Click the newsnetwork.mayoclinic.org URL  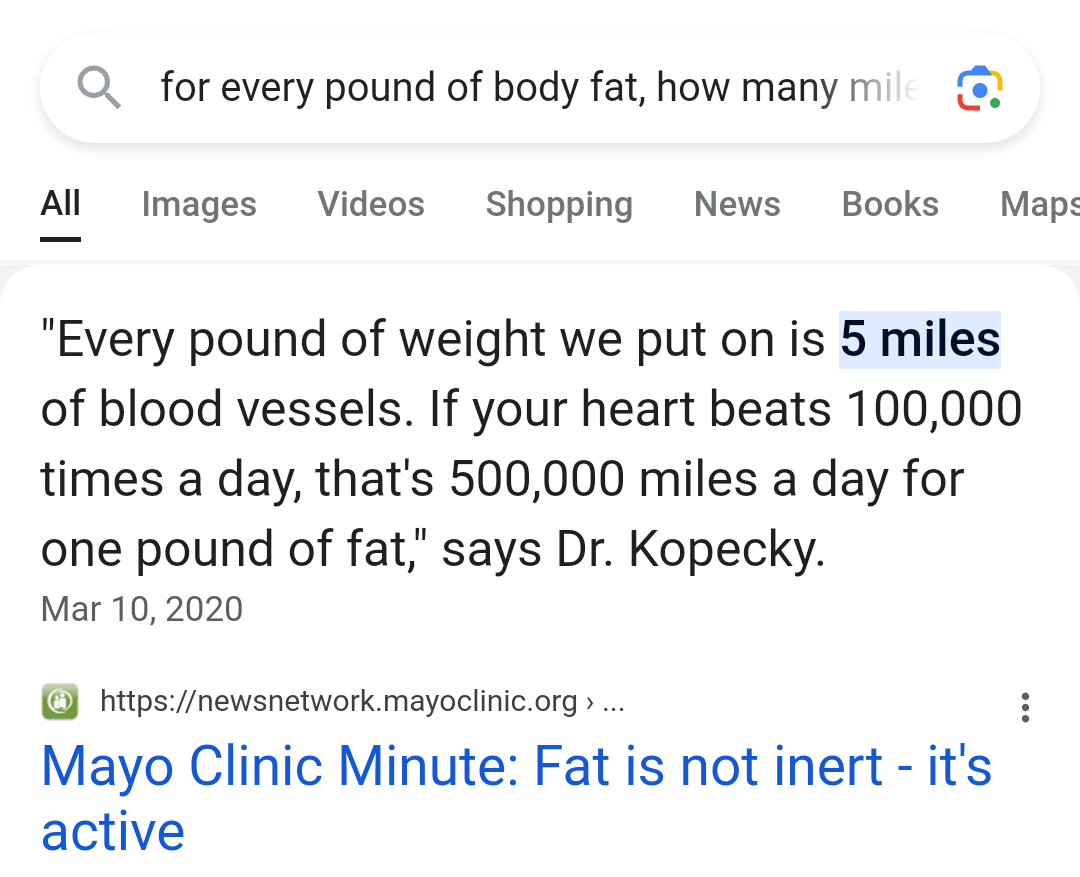click(x=338, y=701)
